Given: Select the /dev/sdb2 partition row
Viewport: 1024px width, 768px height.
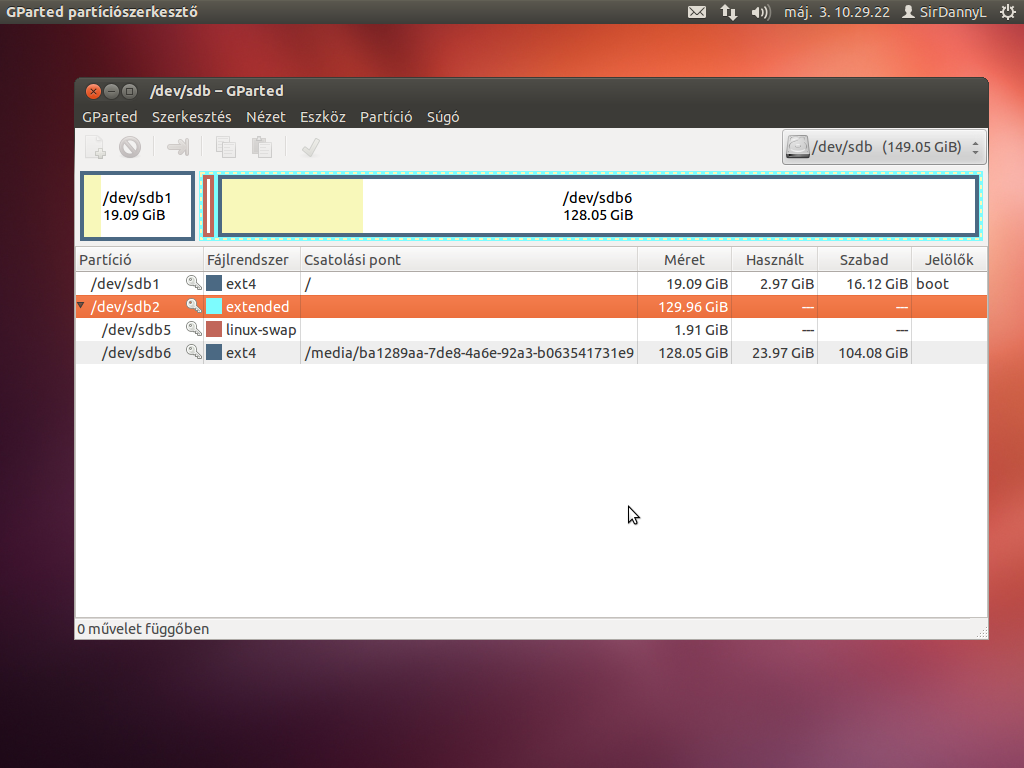Looking at the screenshot, I should [x=531, y=306].
